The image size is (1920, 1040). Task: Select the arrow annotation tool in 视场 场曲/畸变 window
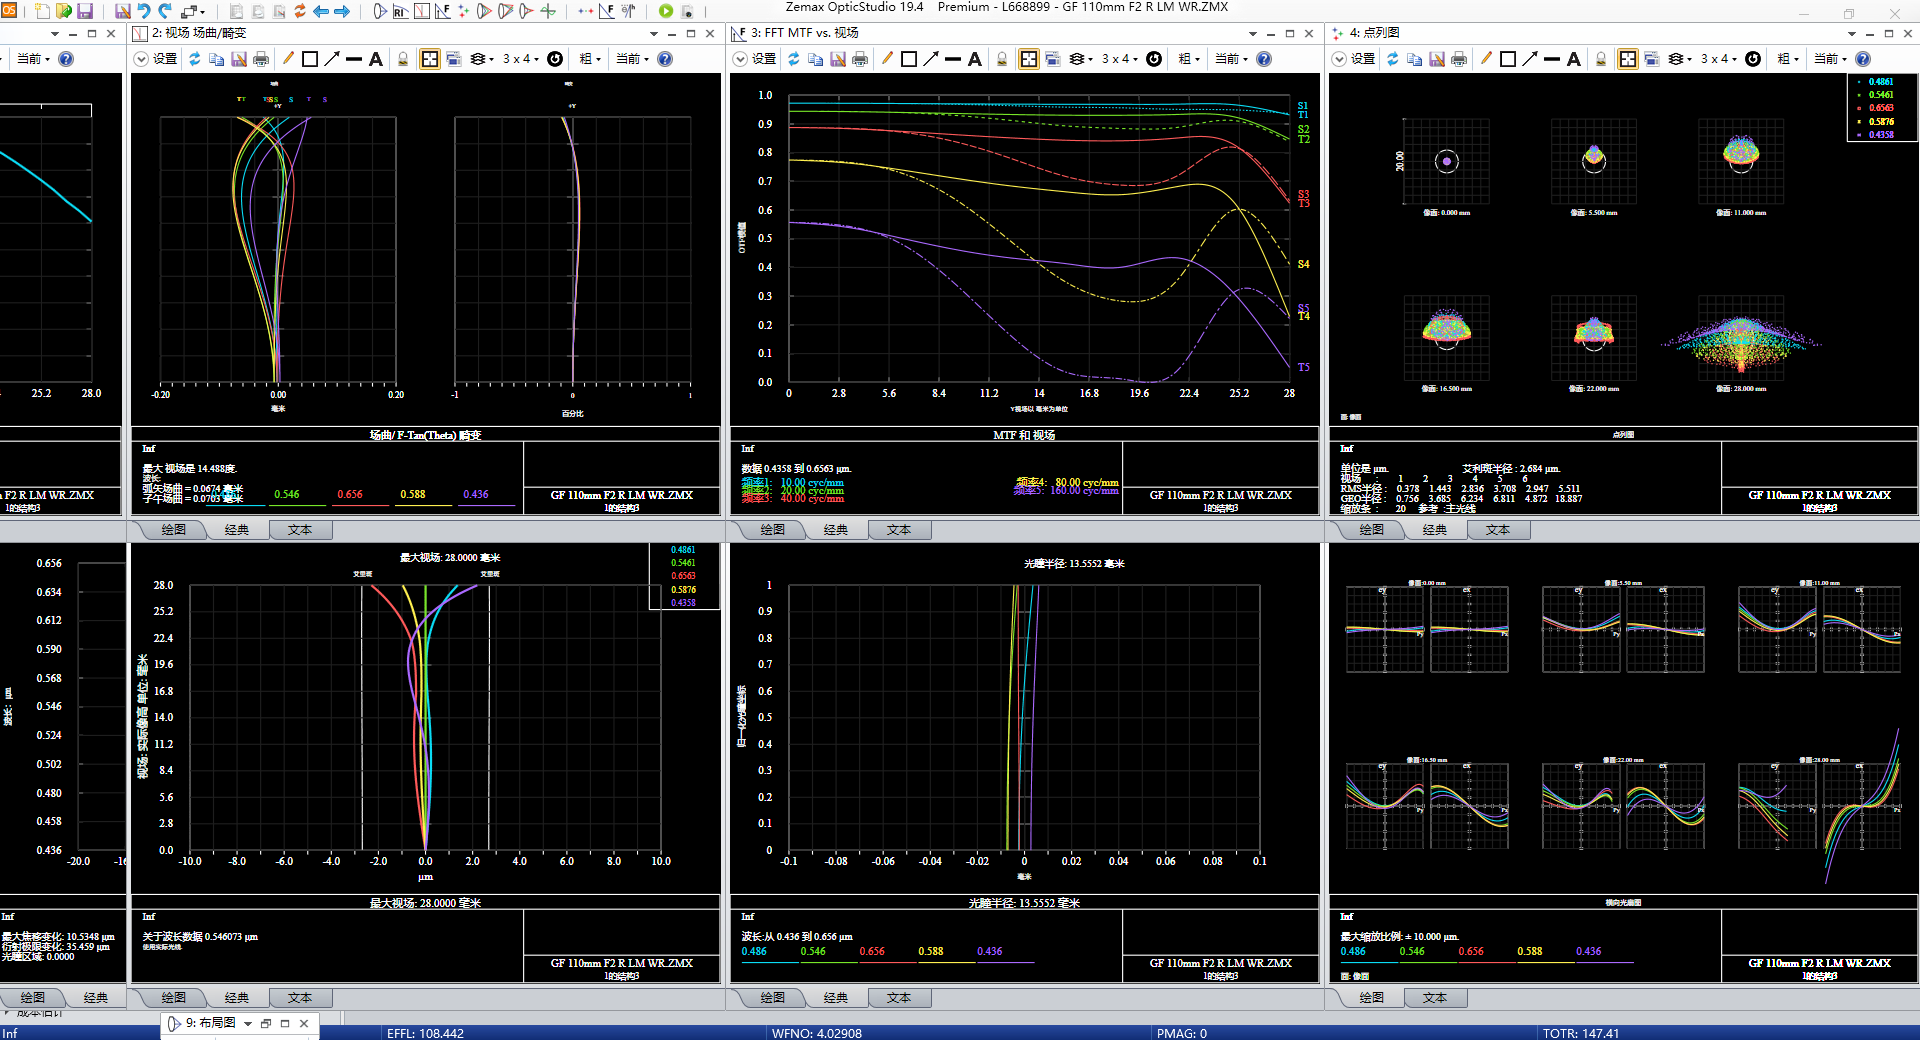coord(332,59)
